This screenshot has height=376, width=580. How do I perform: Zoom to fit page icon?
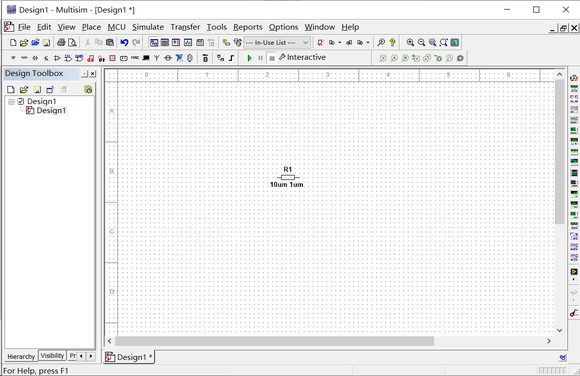pyautogui.click(x=444, y=43)
